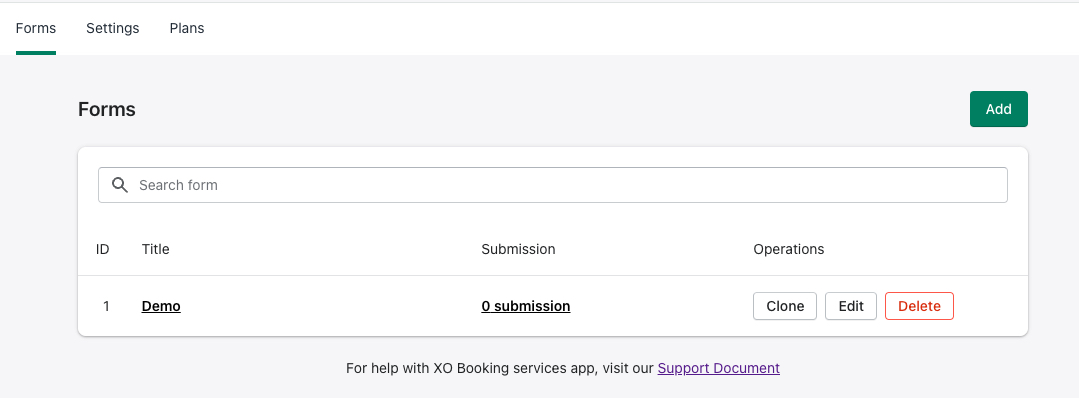Delete the Demo form

tap(919, 306)
